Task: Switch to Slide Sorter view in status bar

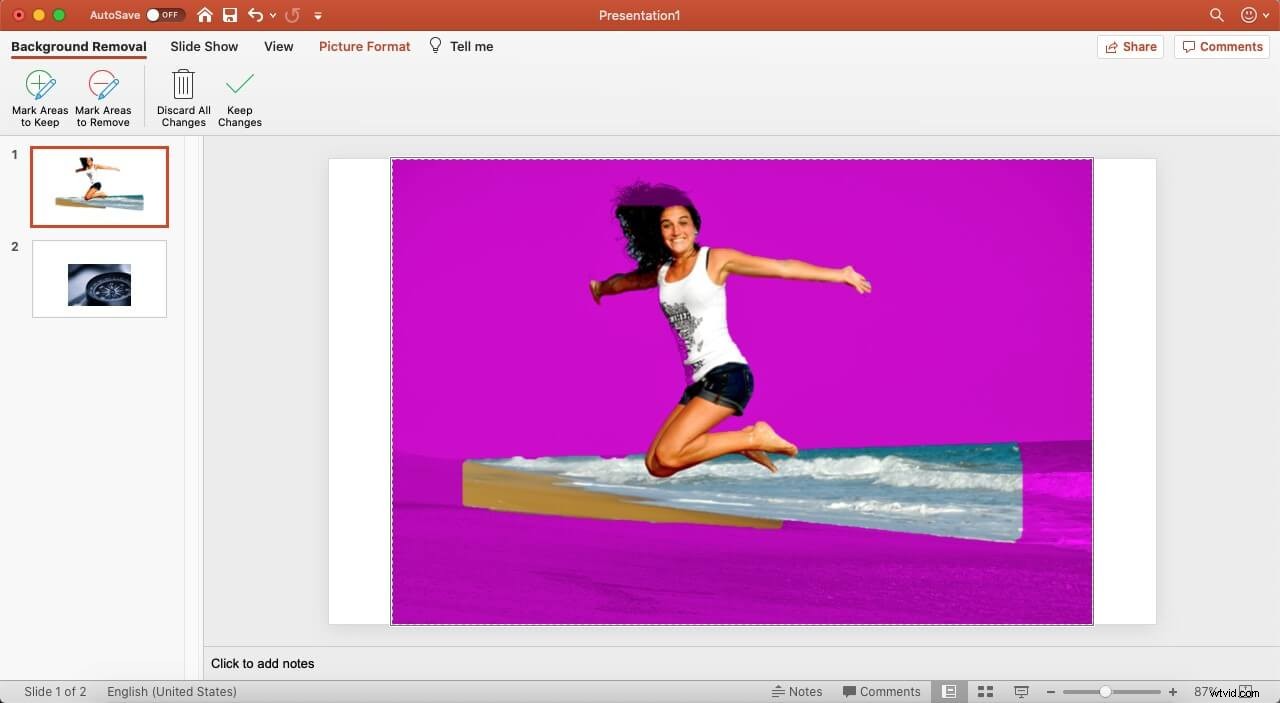Action: tap(985, 691)
